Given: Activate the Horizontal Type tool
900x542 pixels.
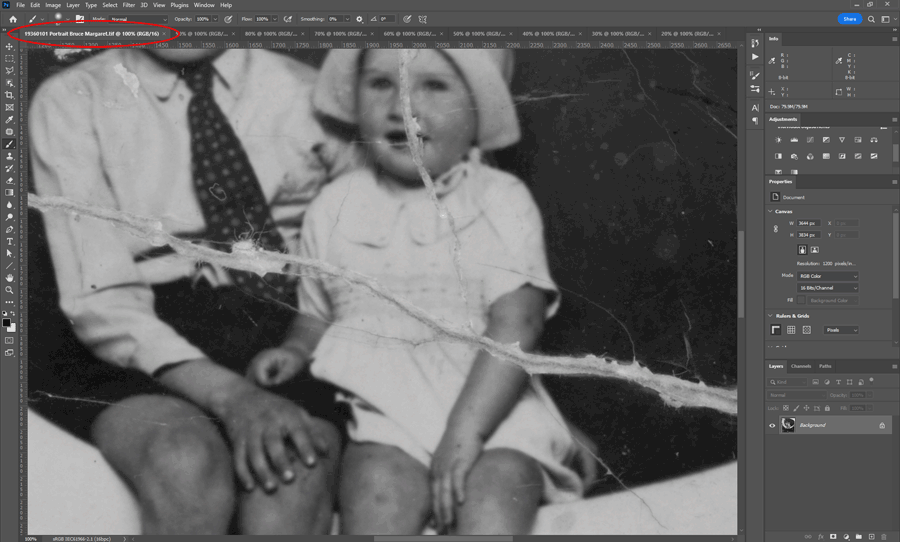Looking at the screenshot, I should point(10,241).
